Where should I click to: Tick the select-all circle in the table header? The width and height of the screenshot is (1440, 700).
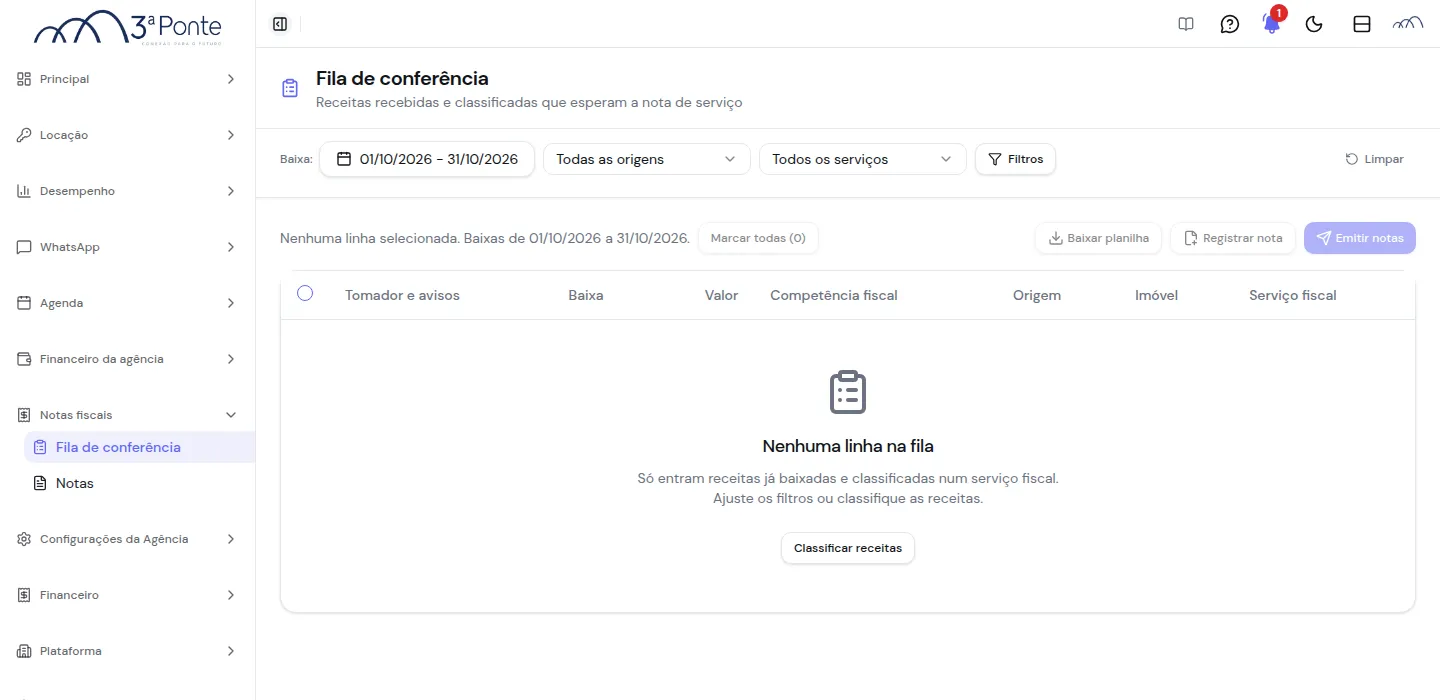pyautogui.click(x=305, y=293)
